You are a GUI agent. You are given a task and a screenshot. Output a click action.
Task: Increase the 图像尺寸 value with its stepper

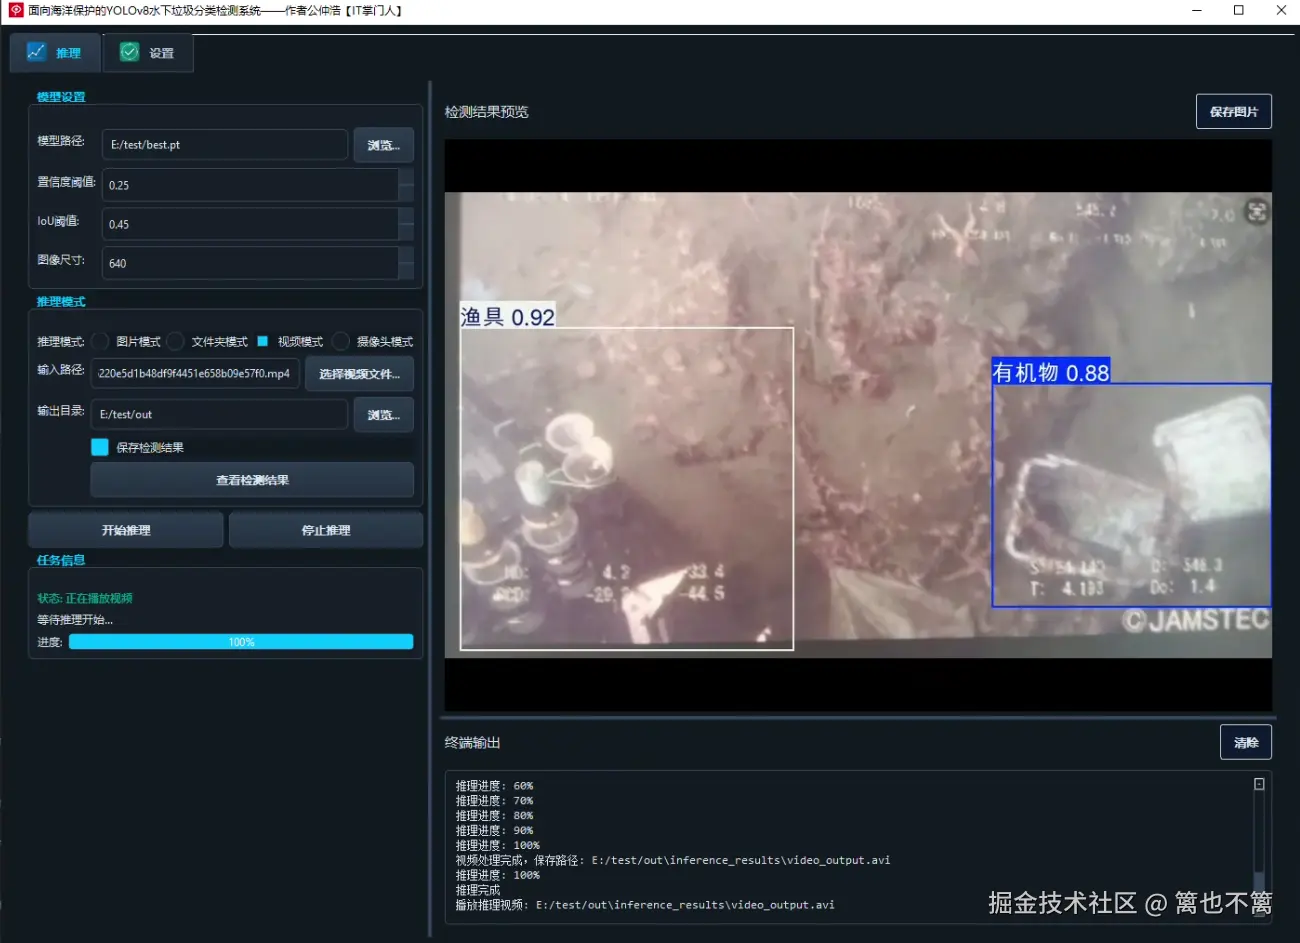tap(407, 255)
